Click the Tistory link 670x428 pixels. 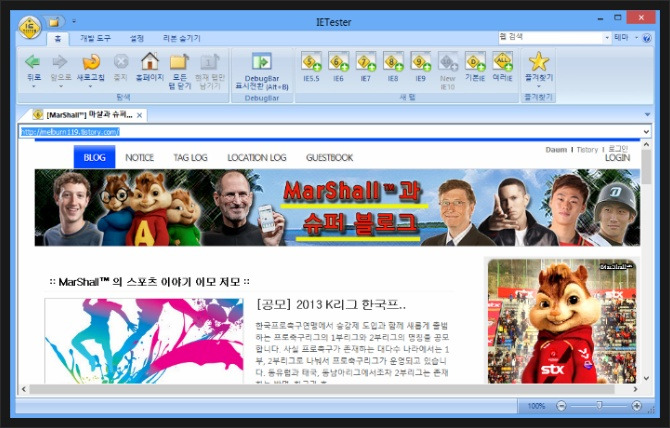pyautogui.click(x=587, y=150)
